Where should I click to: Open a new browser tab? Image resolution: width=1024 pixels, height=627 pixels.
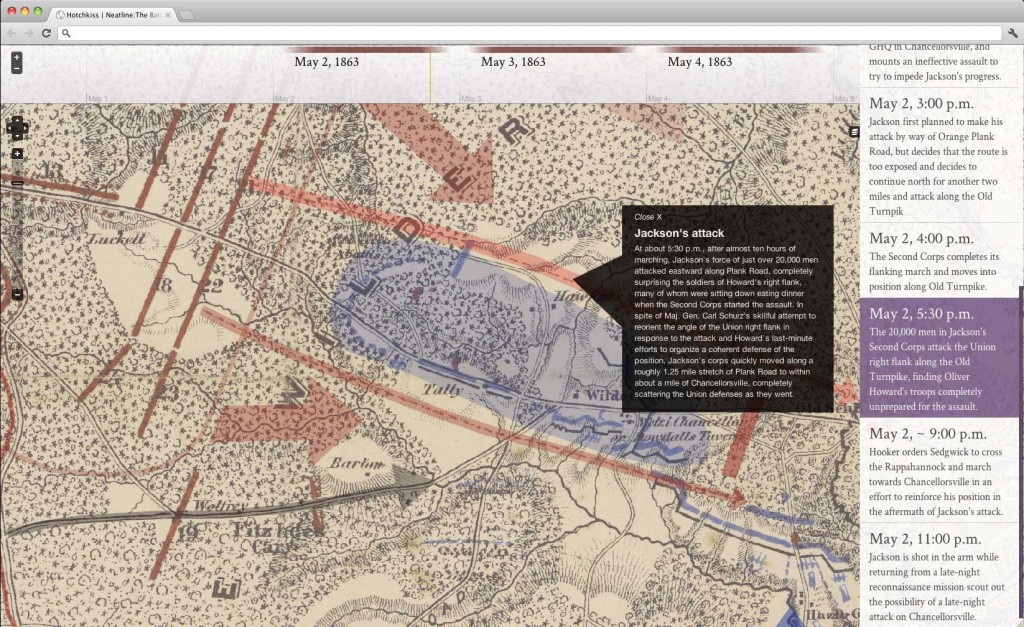(187, 15)
